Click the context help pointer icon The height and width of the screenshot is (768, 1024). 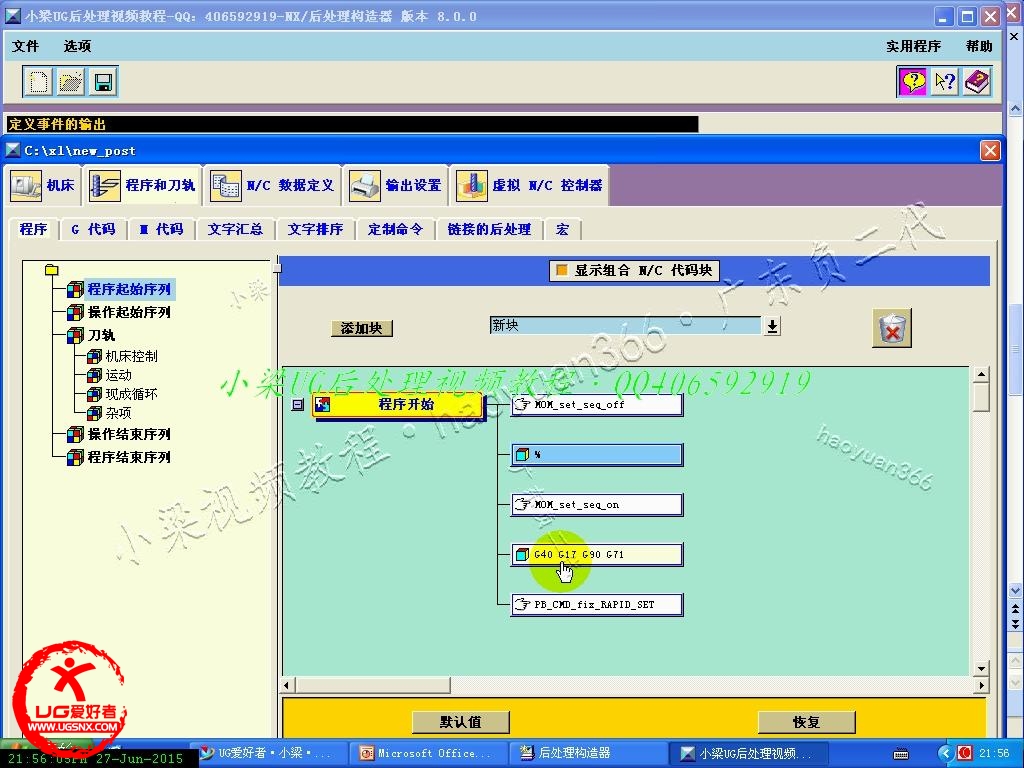944,82
